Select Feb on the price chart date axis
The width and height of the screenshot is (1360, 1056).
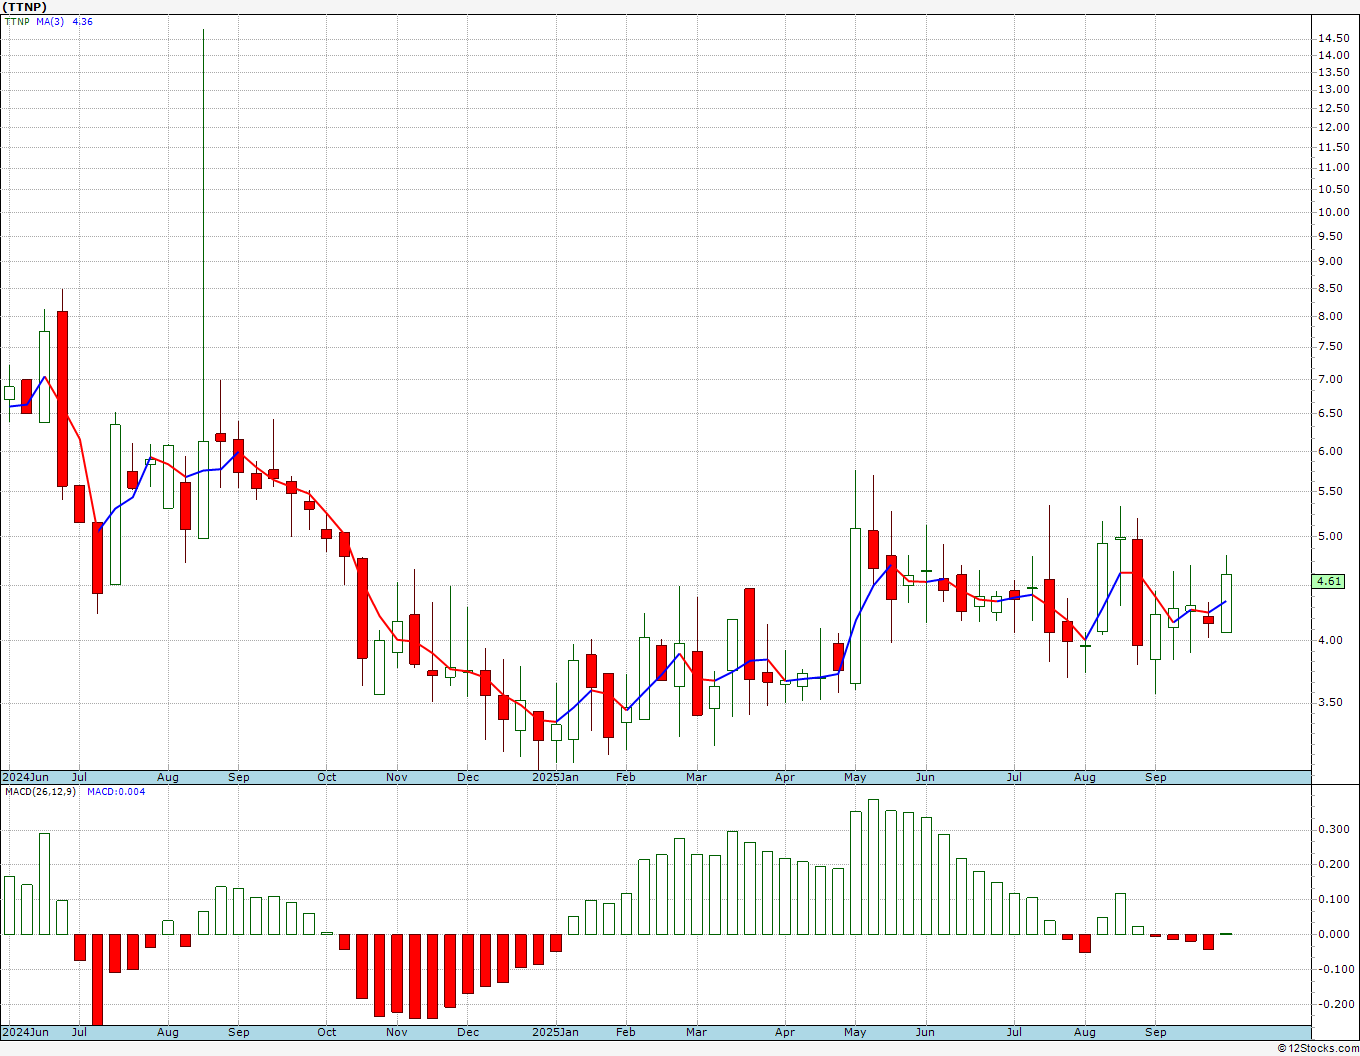click(x=625, y=777)
